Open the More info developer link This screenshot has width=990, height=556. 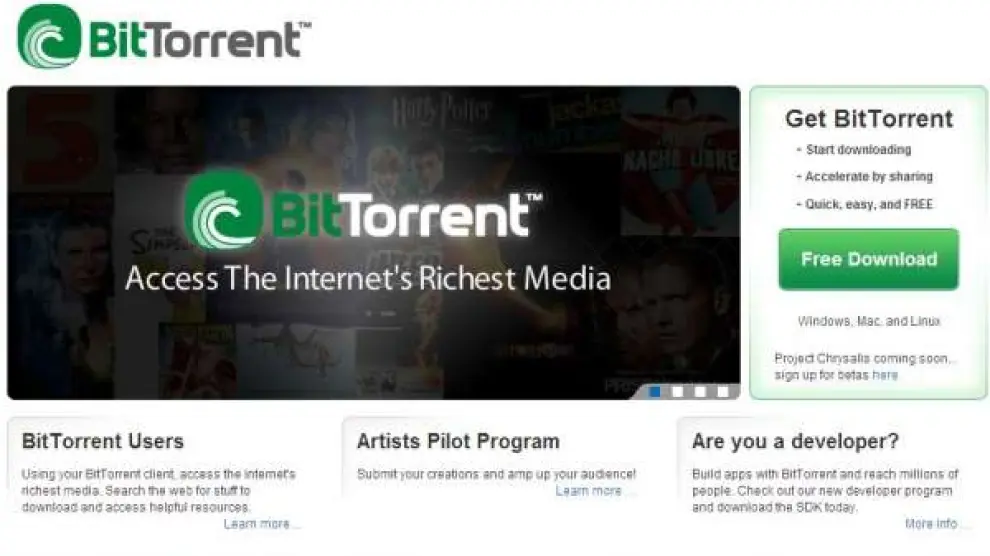click(x=931, y=523)
